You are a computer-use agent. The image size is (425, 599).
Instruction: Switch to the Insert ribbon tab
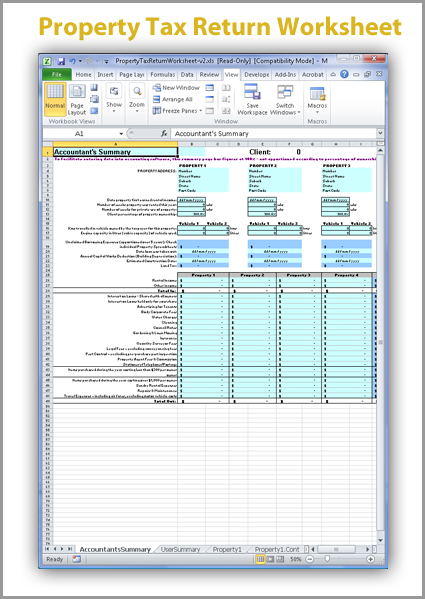(x=105, y=74)
